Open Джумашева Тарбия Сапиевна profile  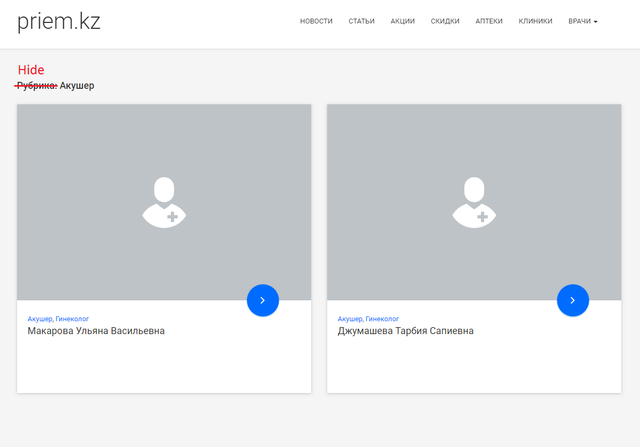[x=405, y=331]
